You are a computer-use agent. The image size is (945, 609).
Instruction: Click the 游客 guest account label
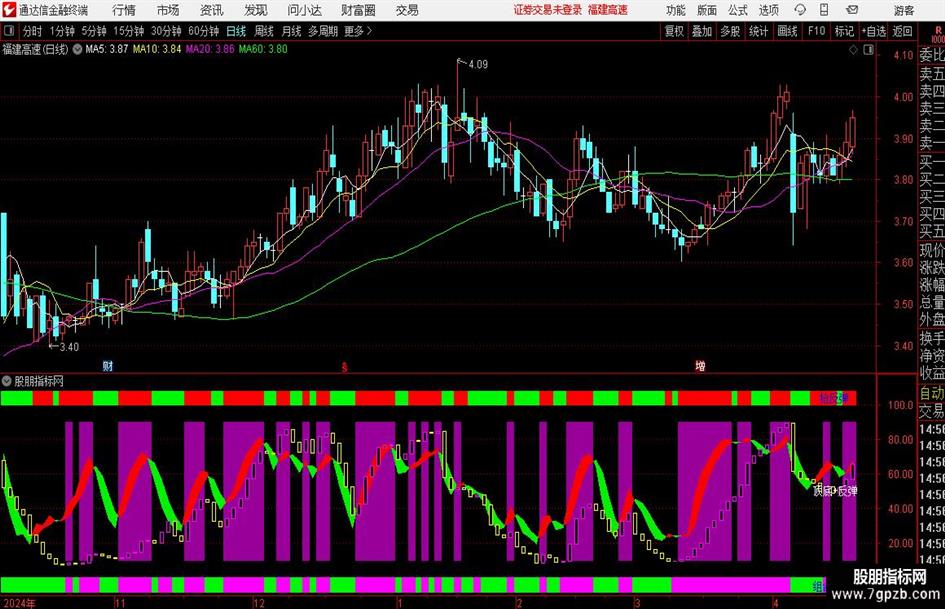coord(903,10)
